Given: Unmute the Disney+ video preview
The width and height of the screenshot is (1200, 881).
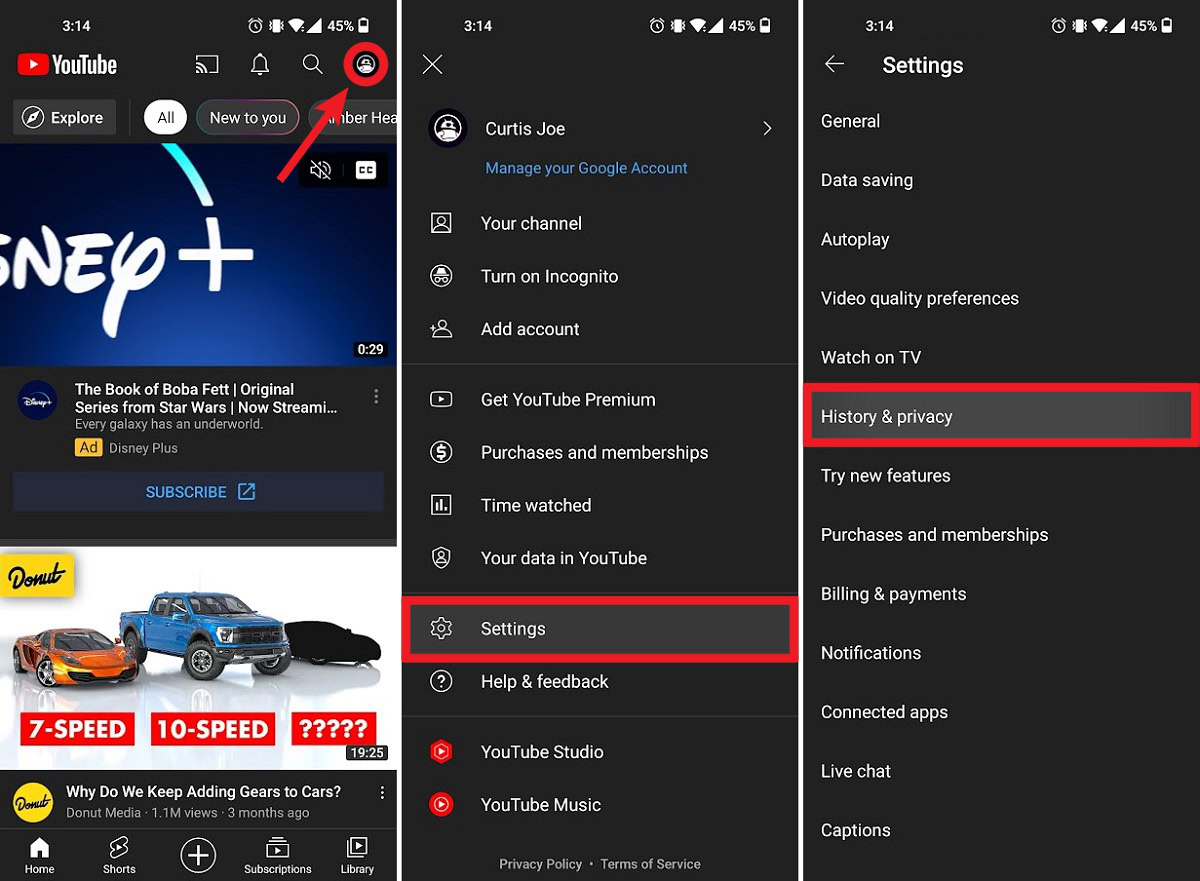Looking at the screenshot, I should click(320, 170).
